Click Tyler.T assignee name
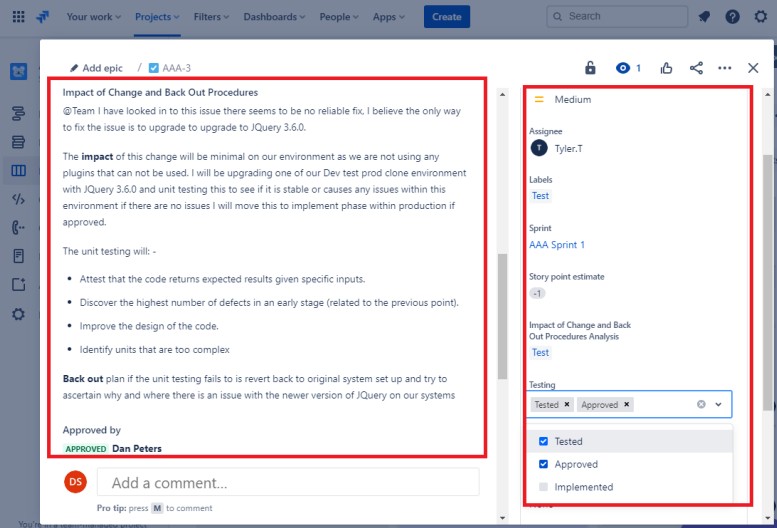Screen dimensions: 777x528 (568, 148)
